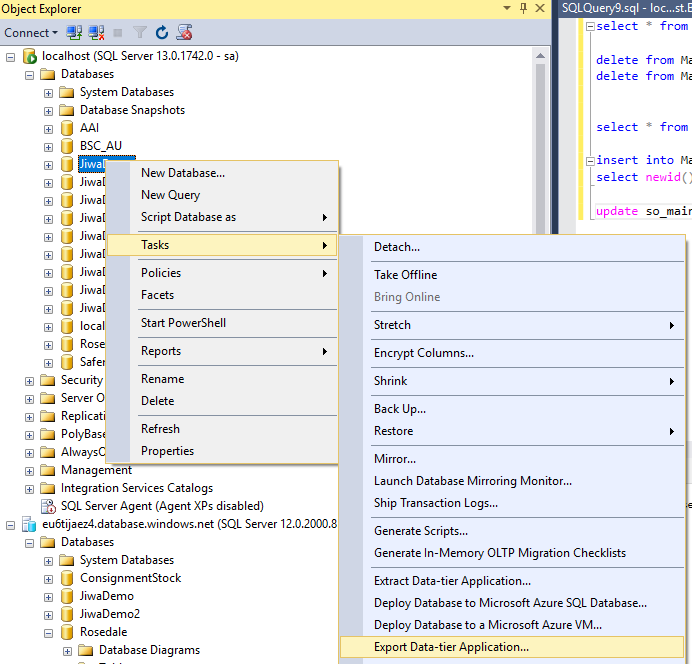Select Generate Scripts...
This screenshot has height=664, width=692.
click(512, 531)
